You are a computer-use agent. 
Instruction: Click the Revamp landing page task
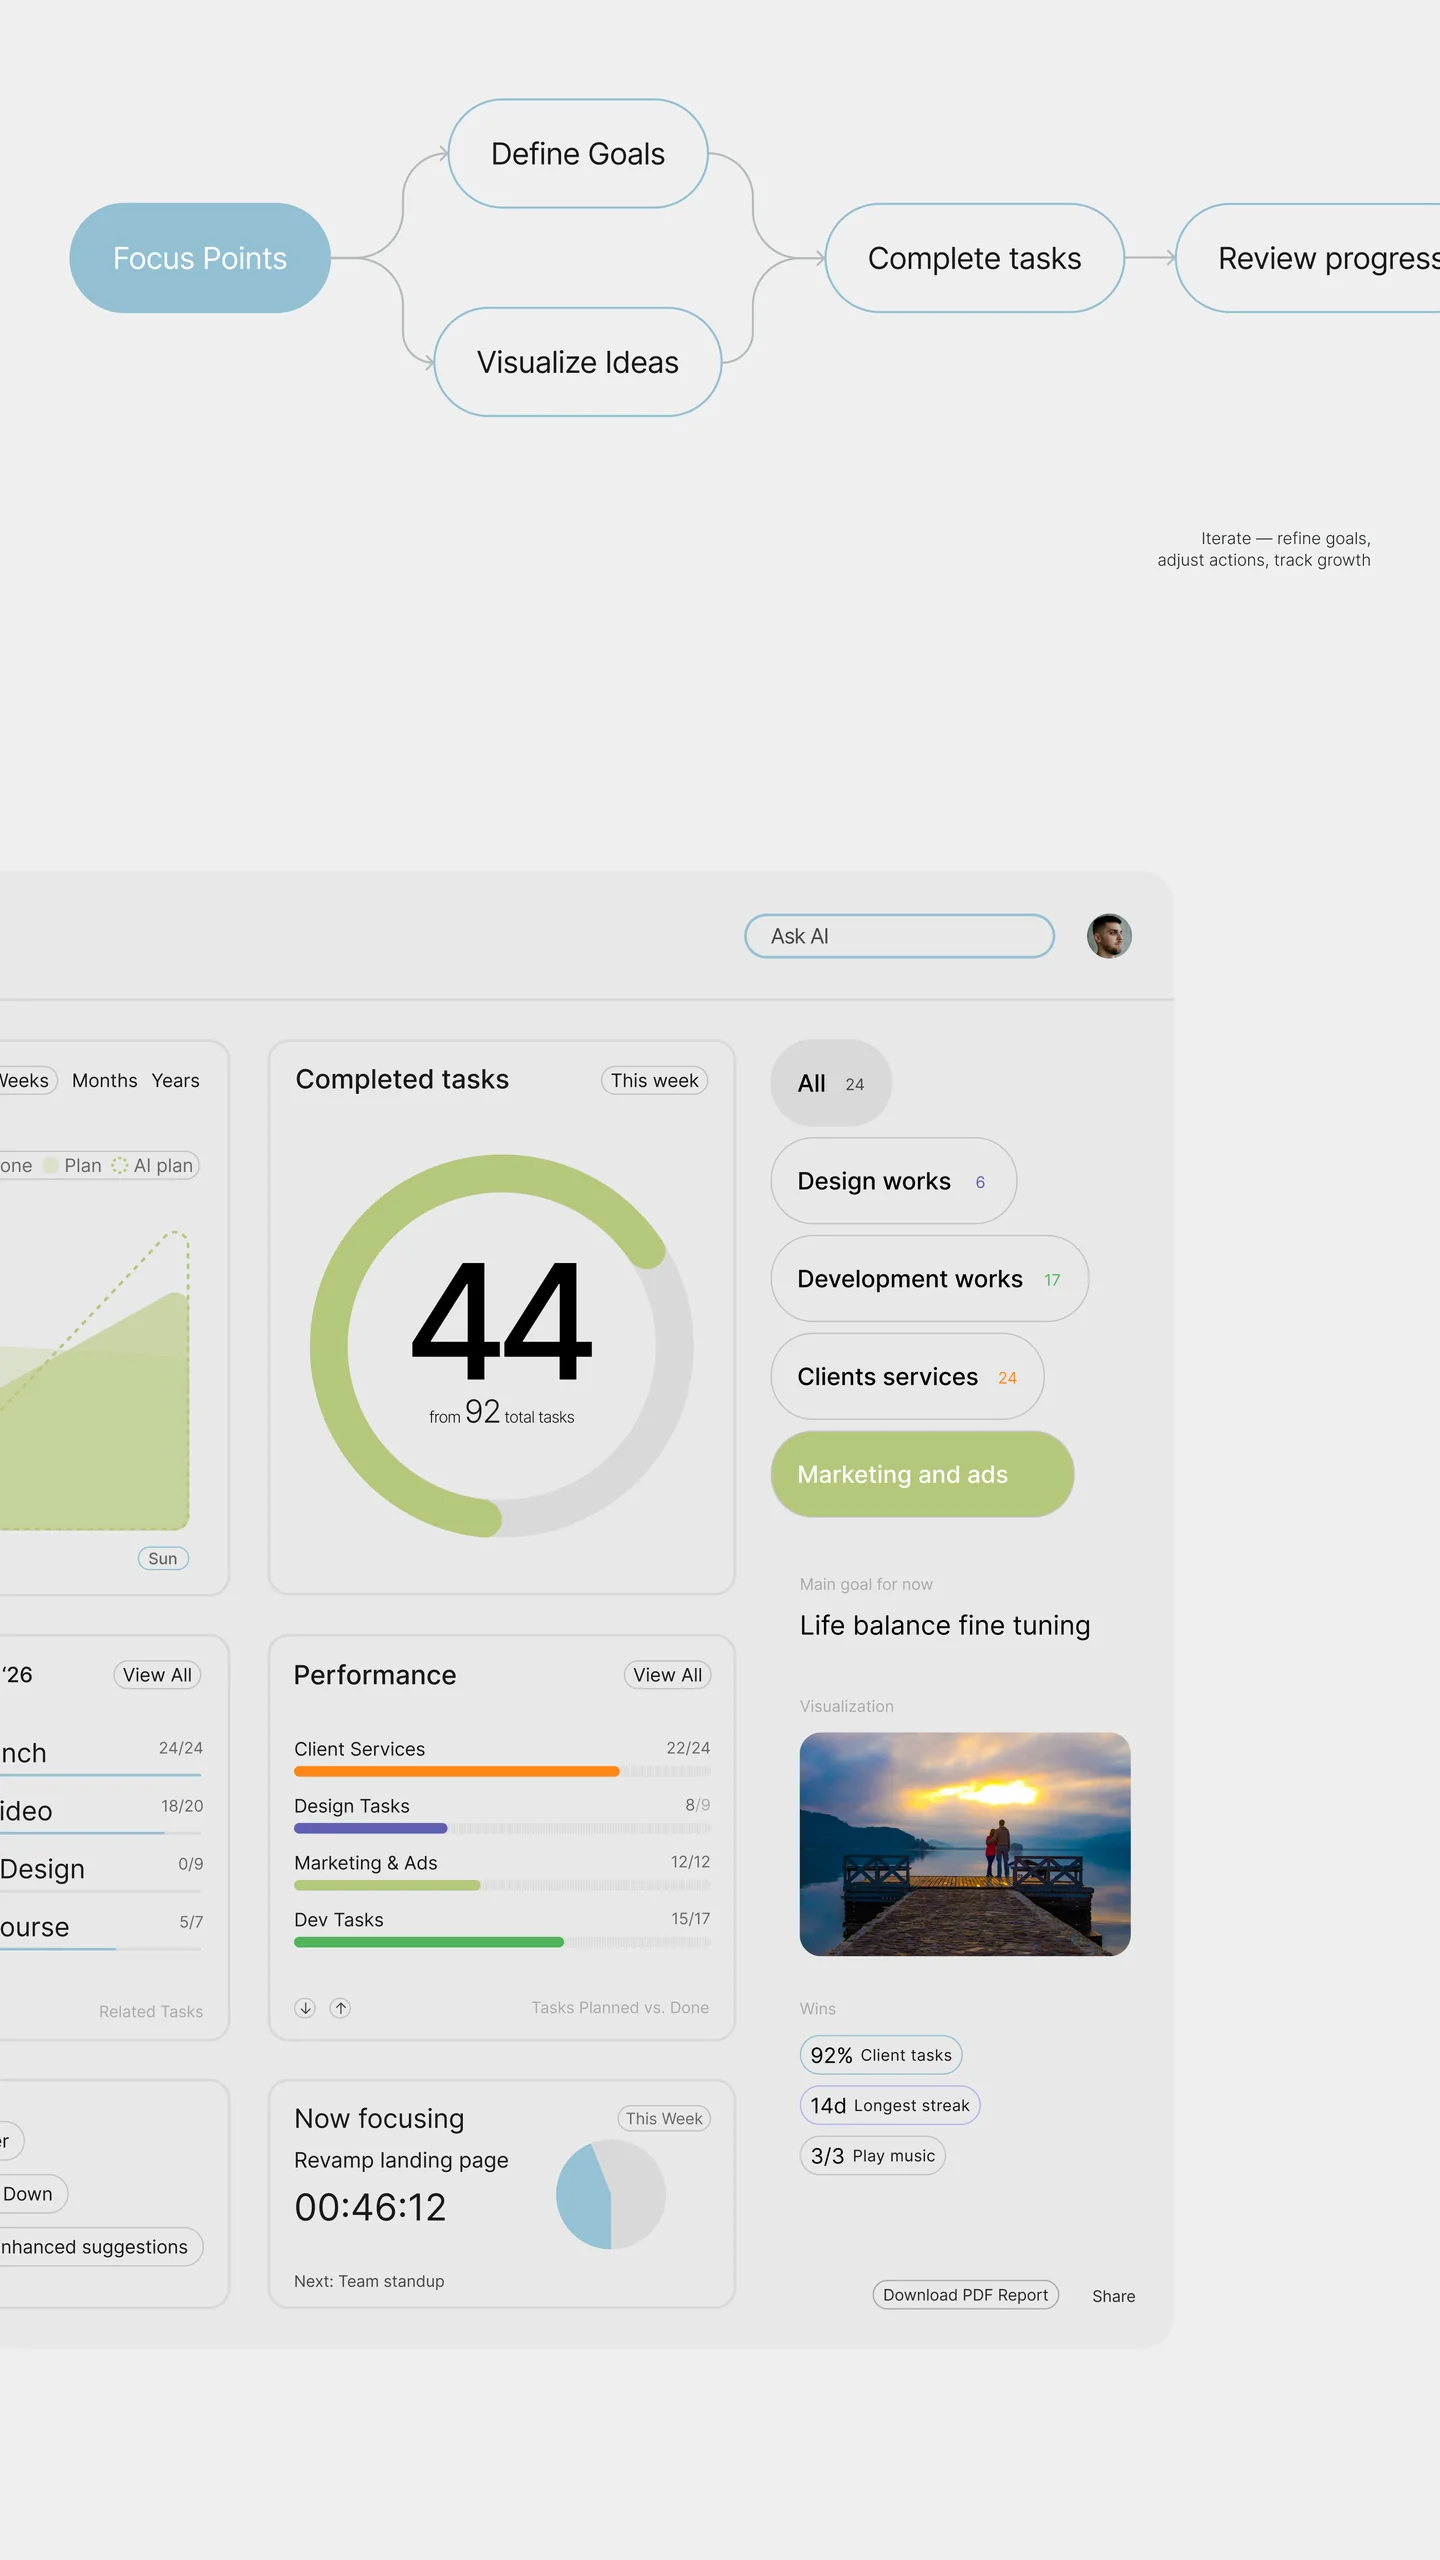tap(401, 2161)
